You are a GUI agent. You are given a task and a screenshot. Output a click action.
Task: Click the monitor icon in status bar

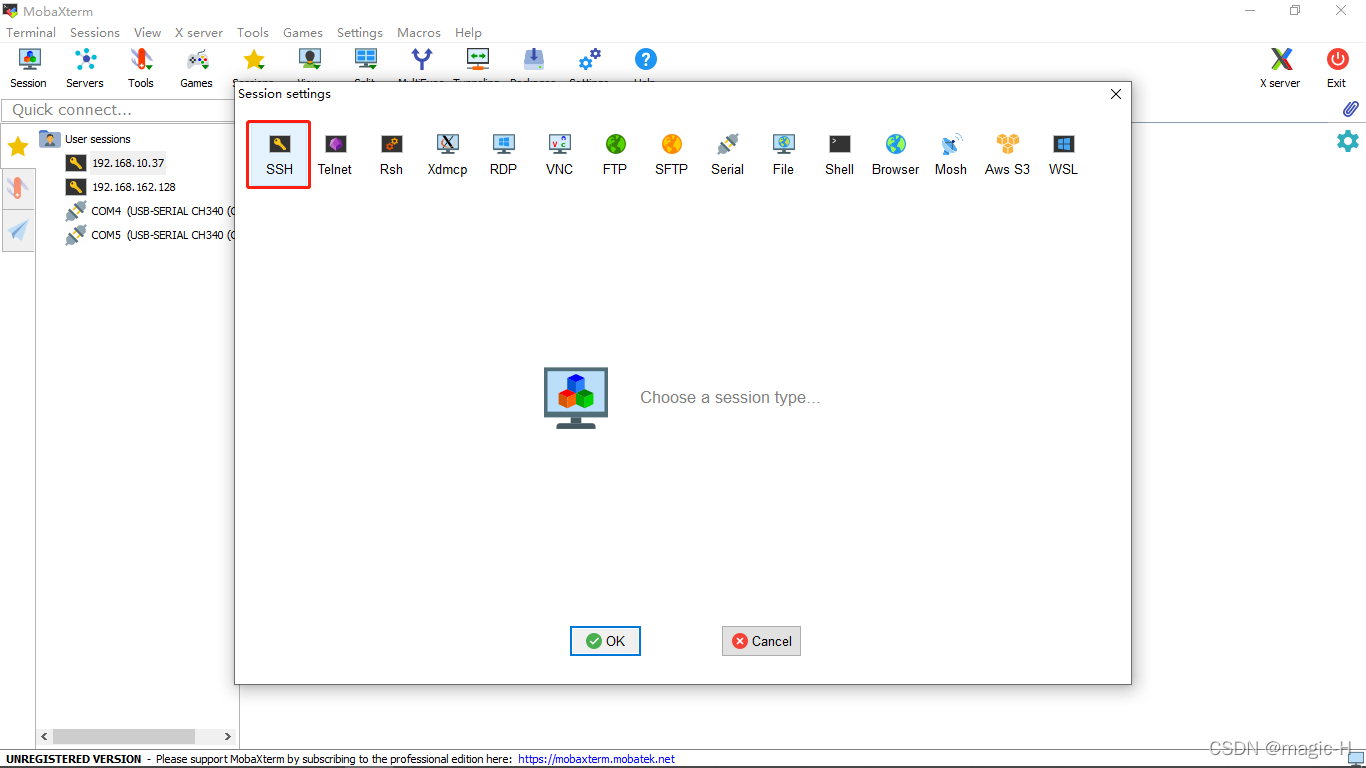pyautogui.click(x=1356, y=759)
